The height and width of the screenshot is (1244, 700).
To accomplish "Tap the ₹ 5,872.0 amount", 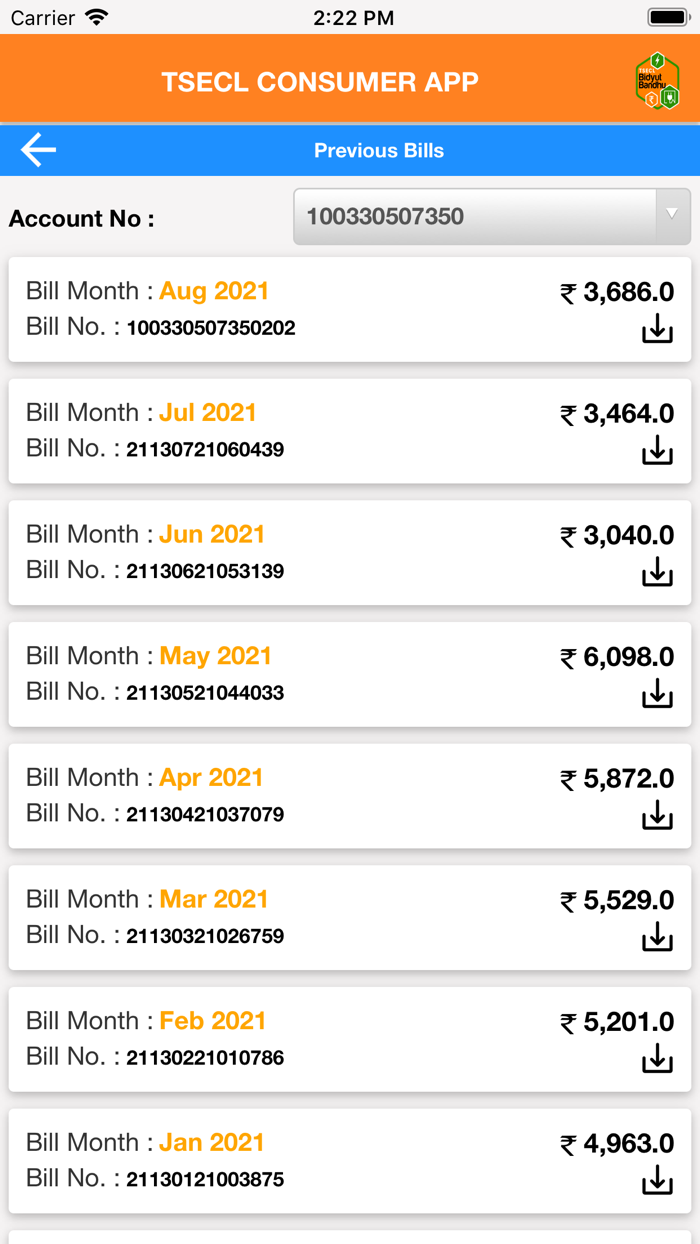I will [x=617, y=779].
